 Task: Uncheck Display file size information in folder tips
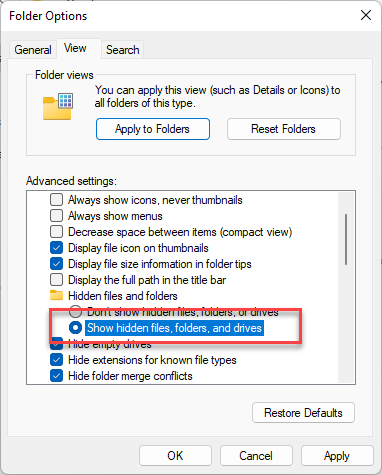pyautogui.click(x=56, y=264)
